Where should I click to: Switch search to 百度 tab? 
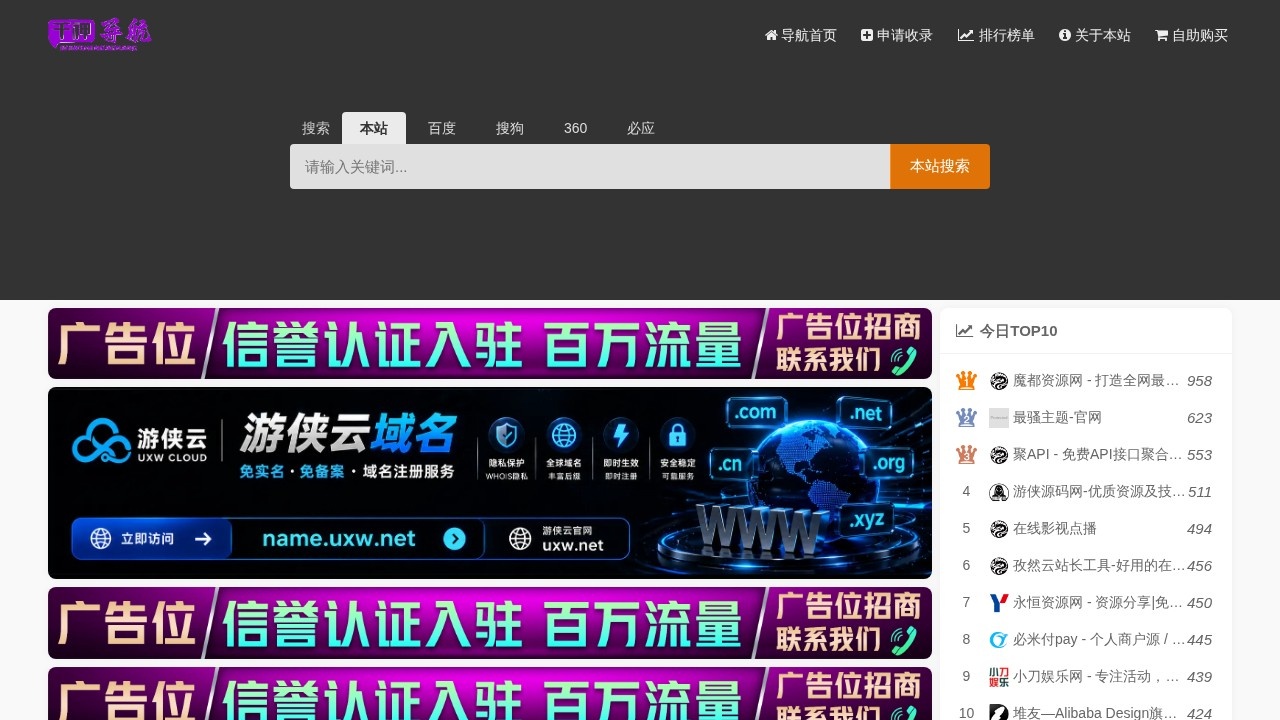pyautogui.click(x=442, y=128)
